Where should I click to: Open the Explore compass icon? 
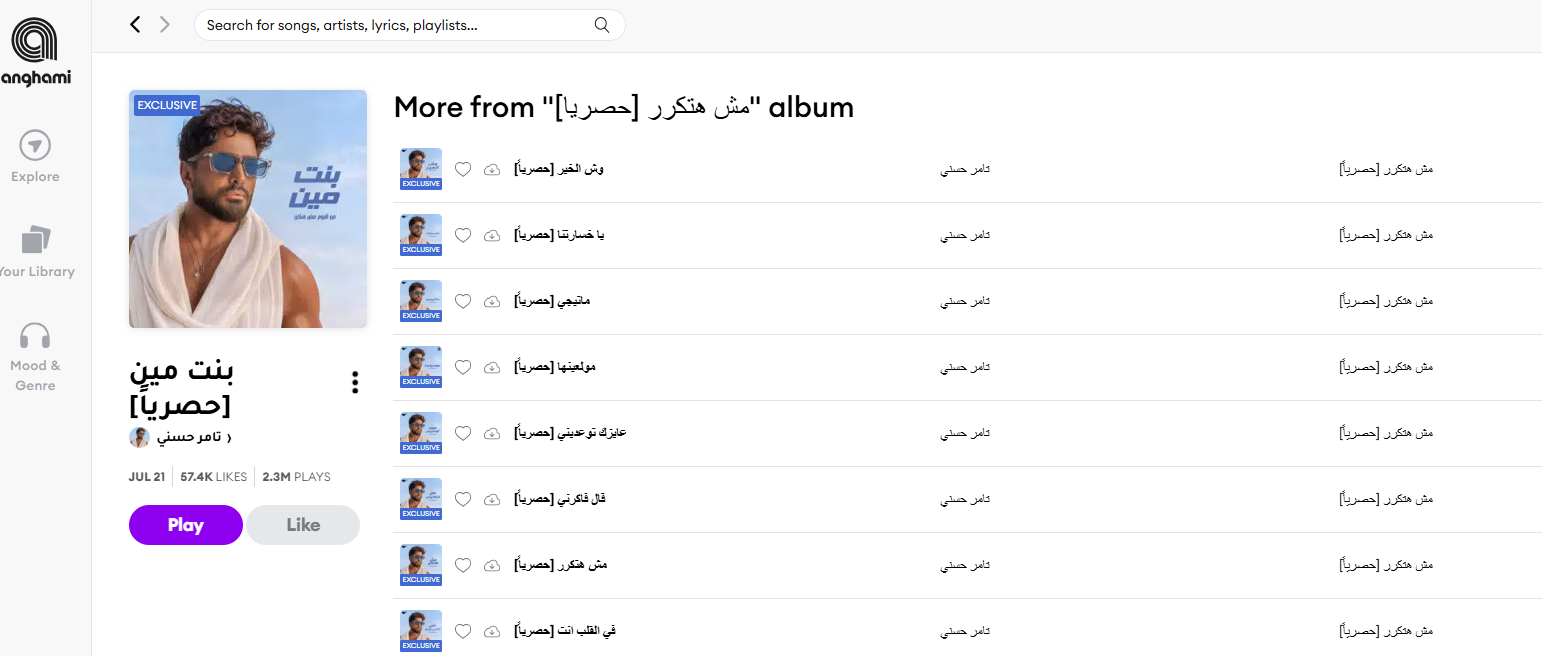pyautogui.click(x=35, y=146)
